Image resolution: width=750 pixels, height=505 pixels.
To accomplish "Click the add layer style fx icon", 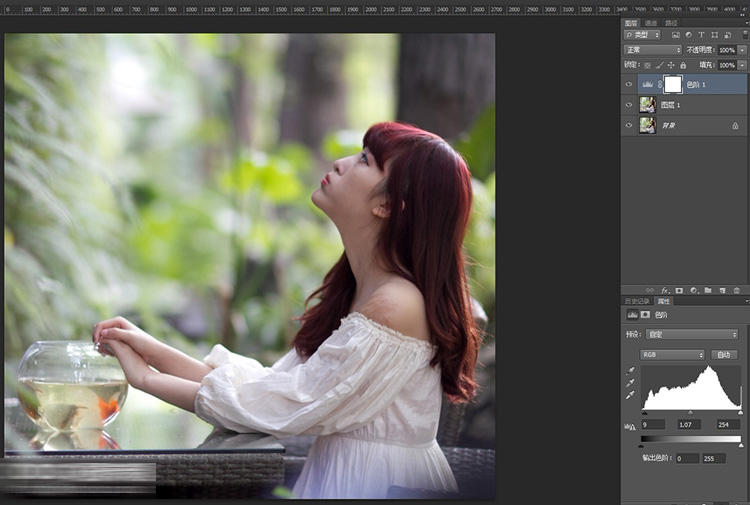I will (664, 290).
